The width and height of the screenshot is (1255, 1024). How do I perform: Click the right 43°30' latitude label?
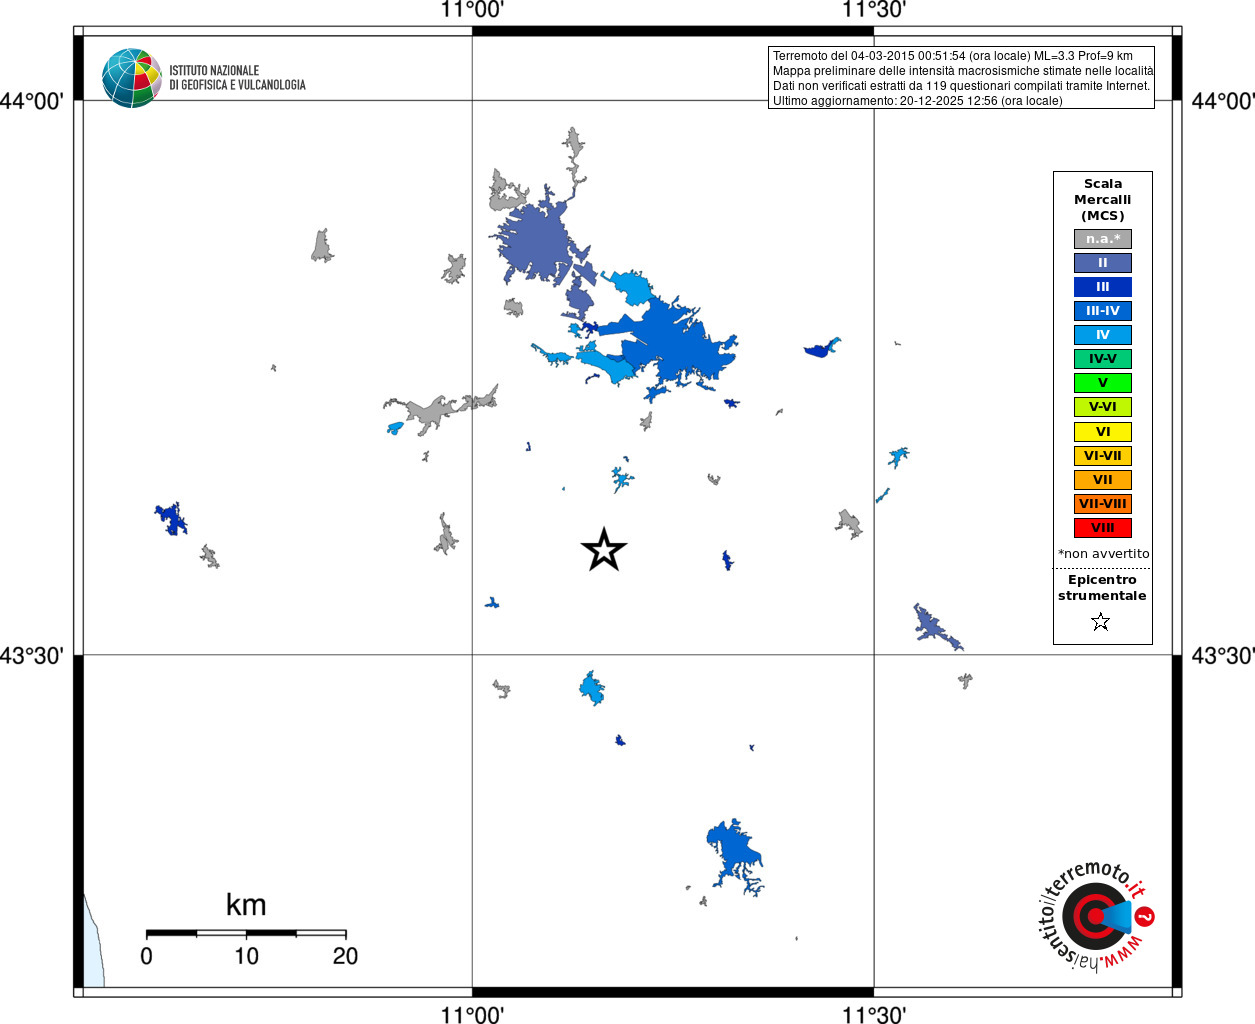[1222, 656]
